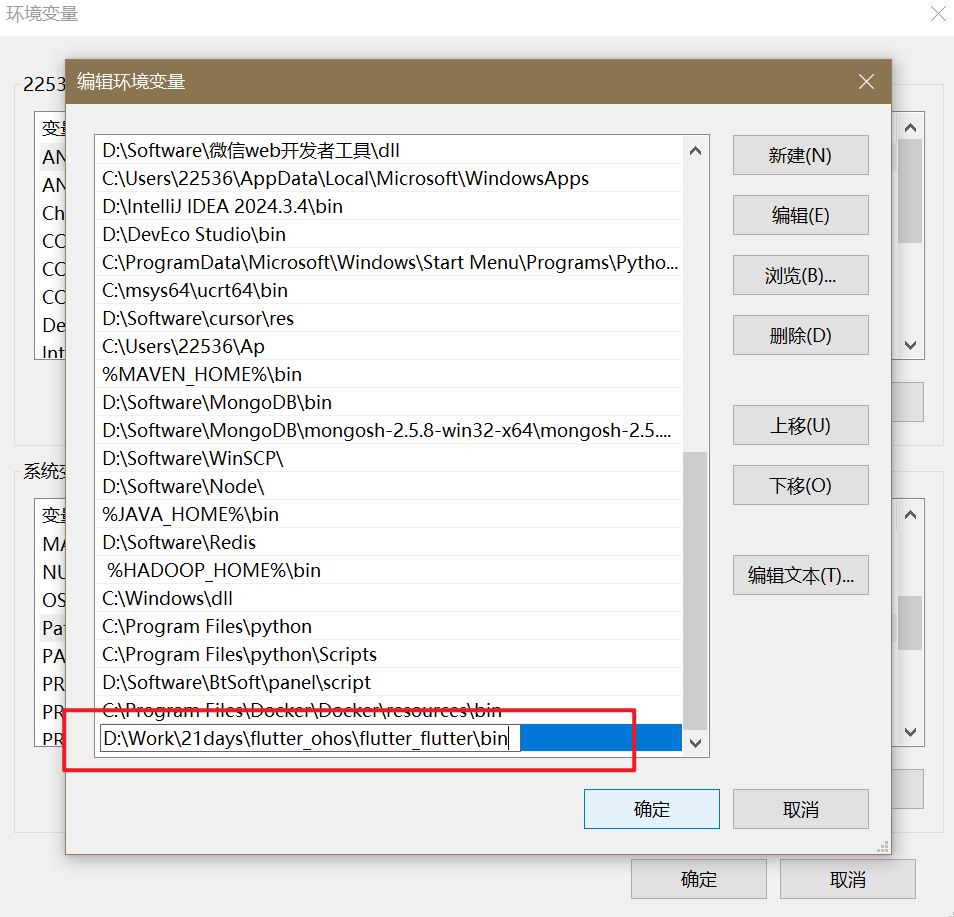Open 编辑文本(T)... text editor

pos(800,575)
